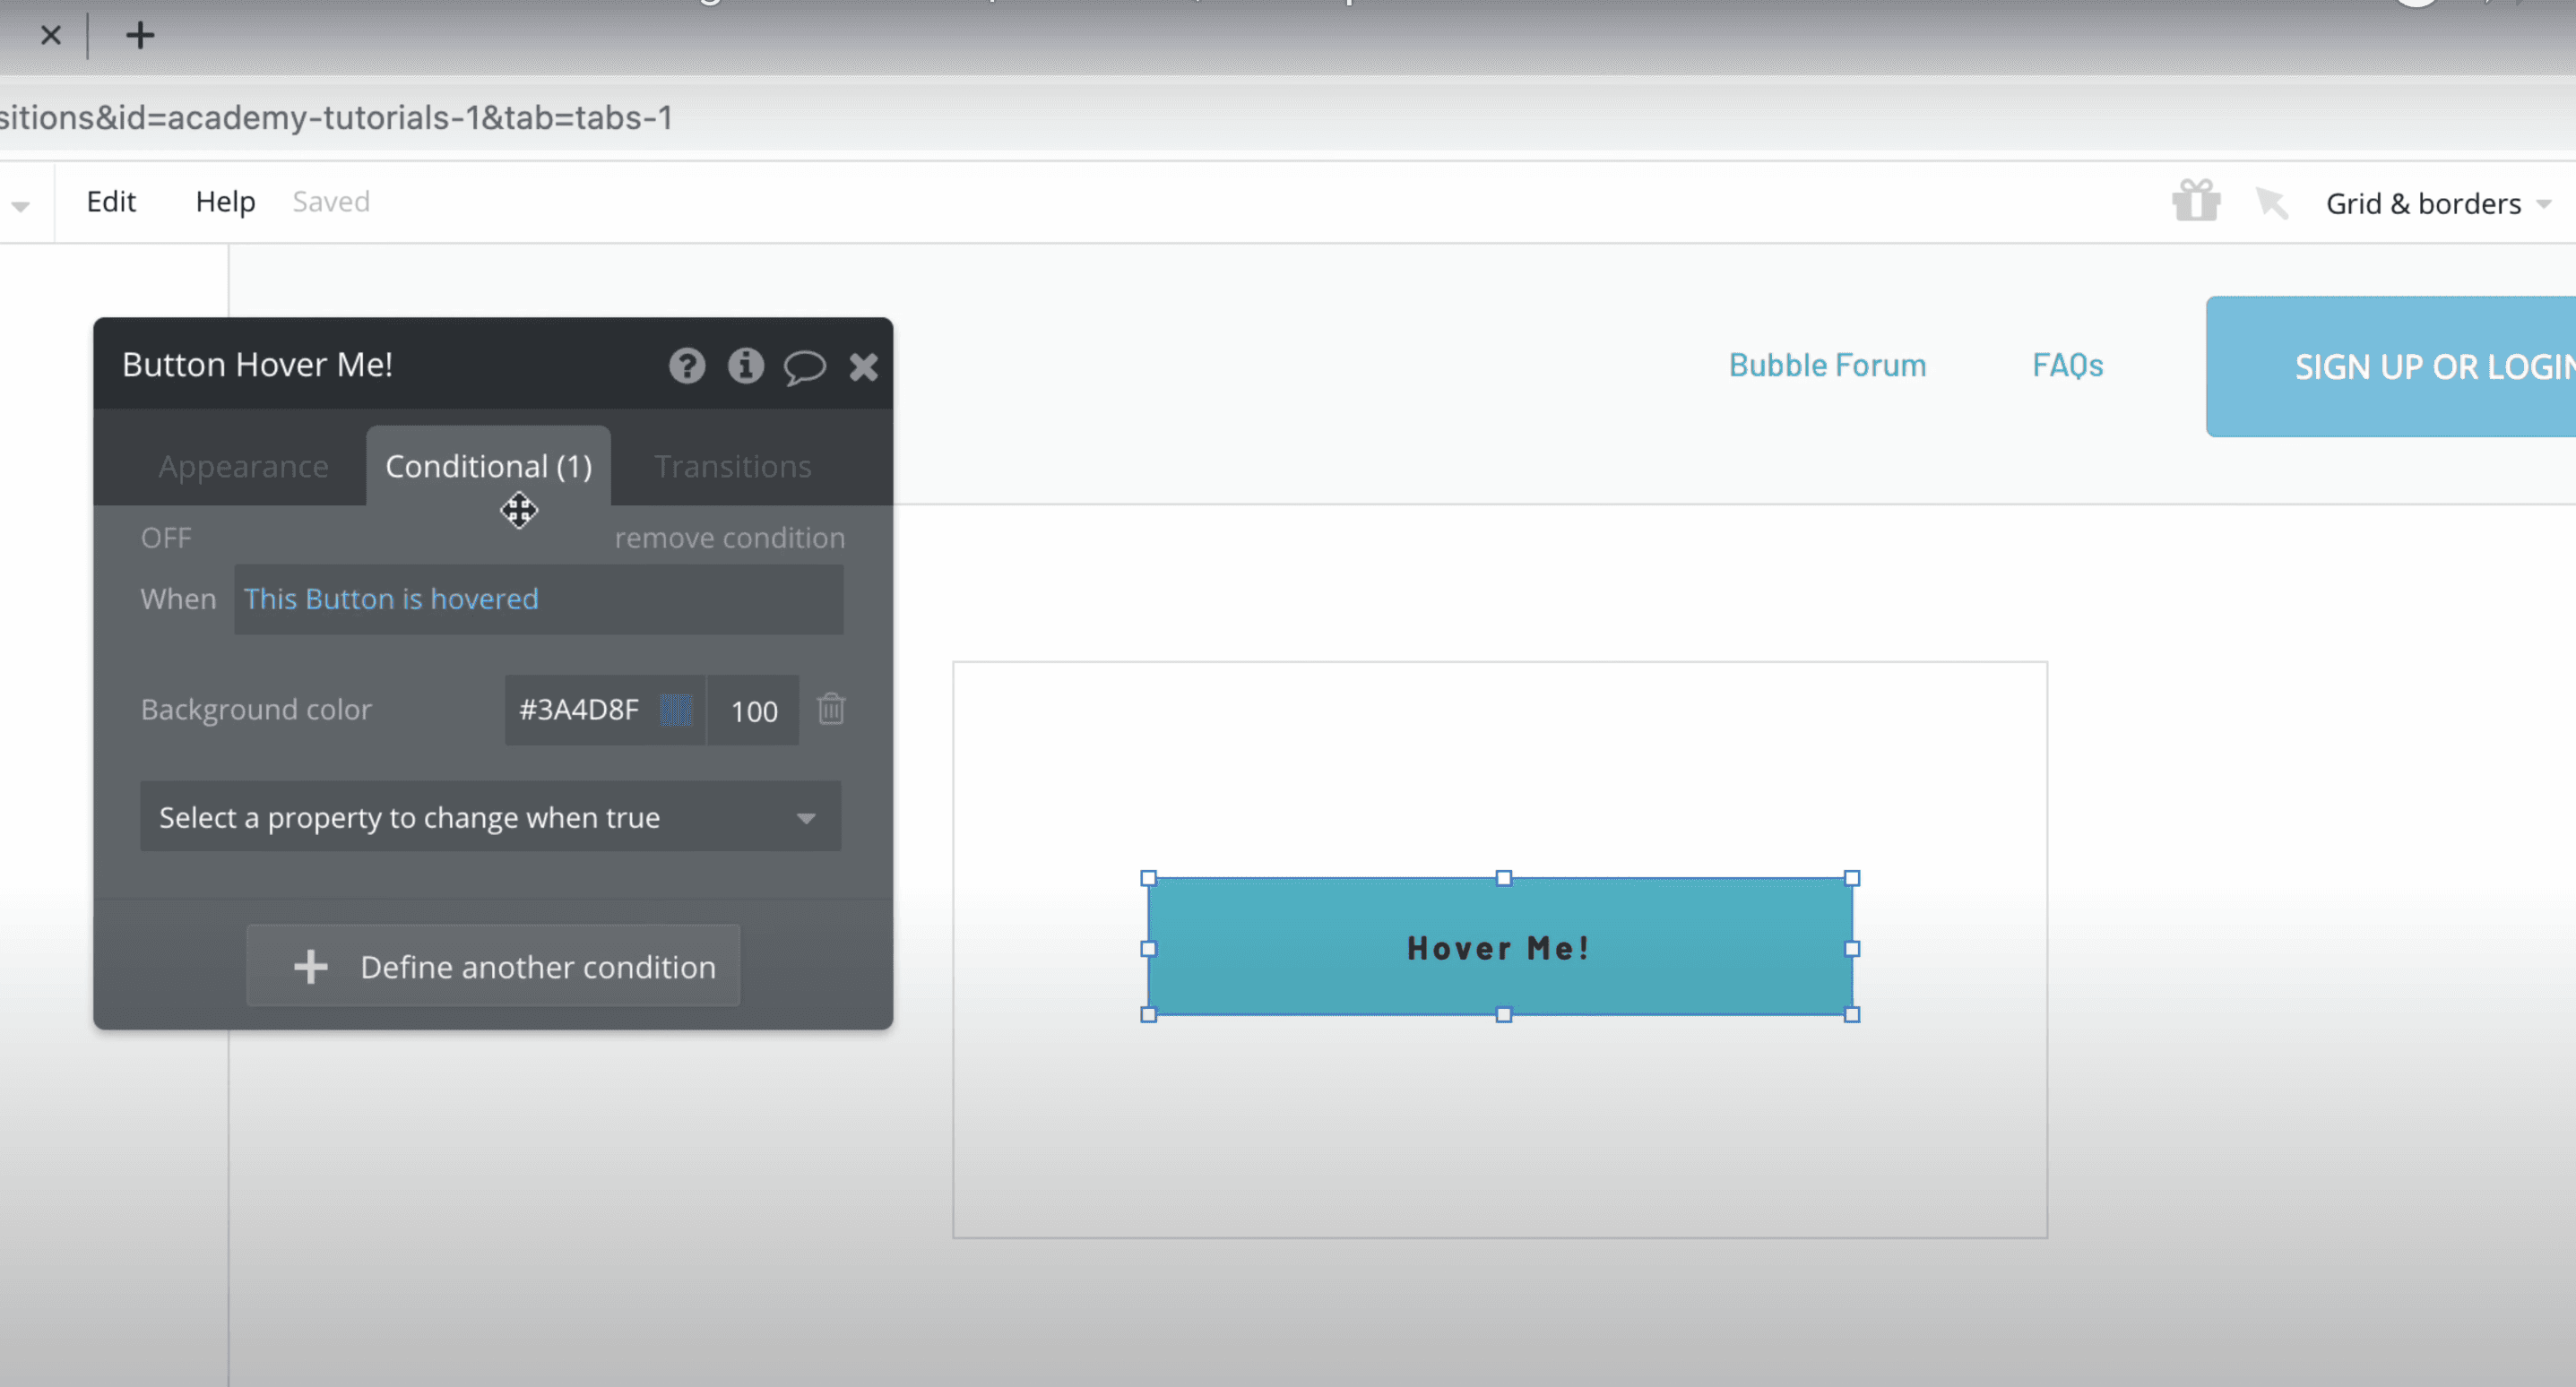
Task: Switch to the Appearance tab
Action: point(243,465)
